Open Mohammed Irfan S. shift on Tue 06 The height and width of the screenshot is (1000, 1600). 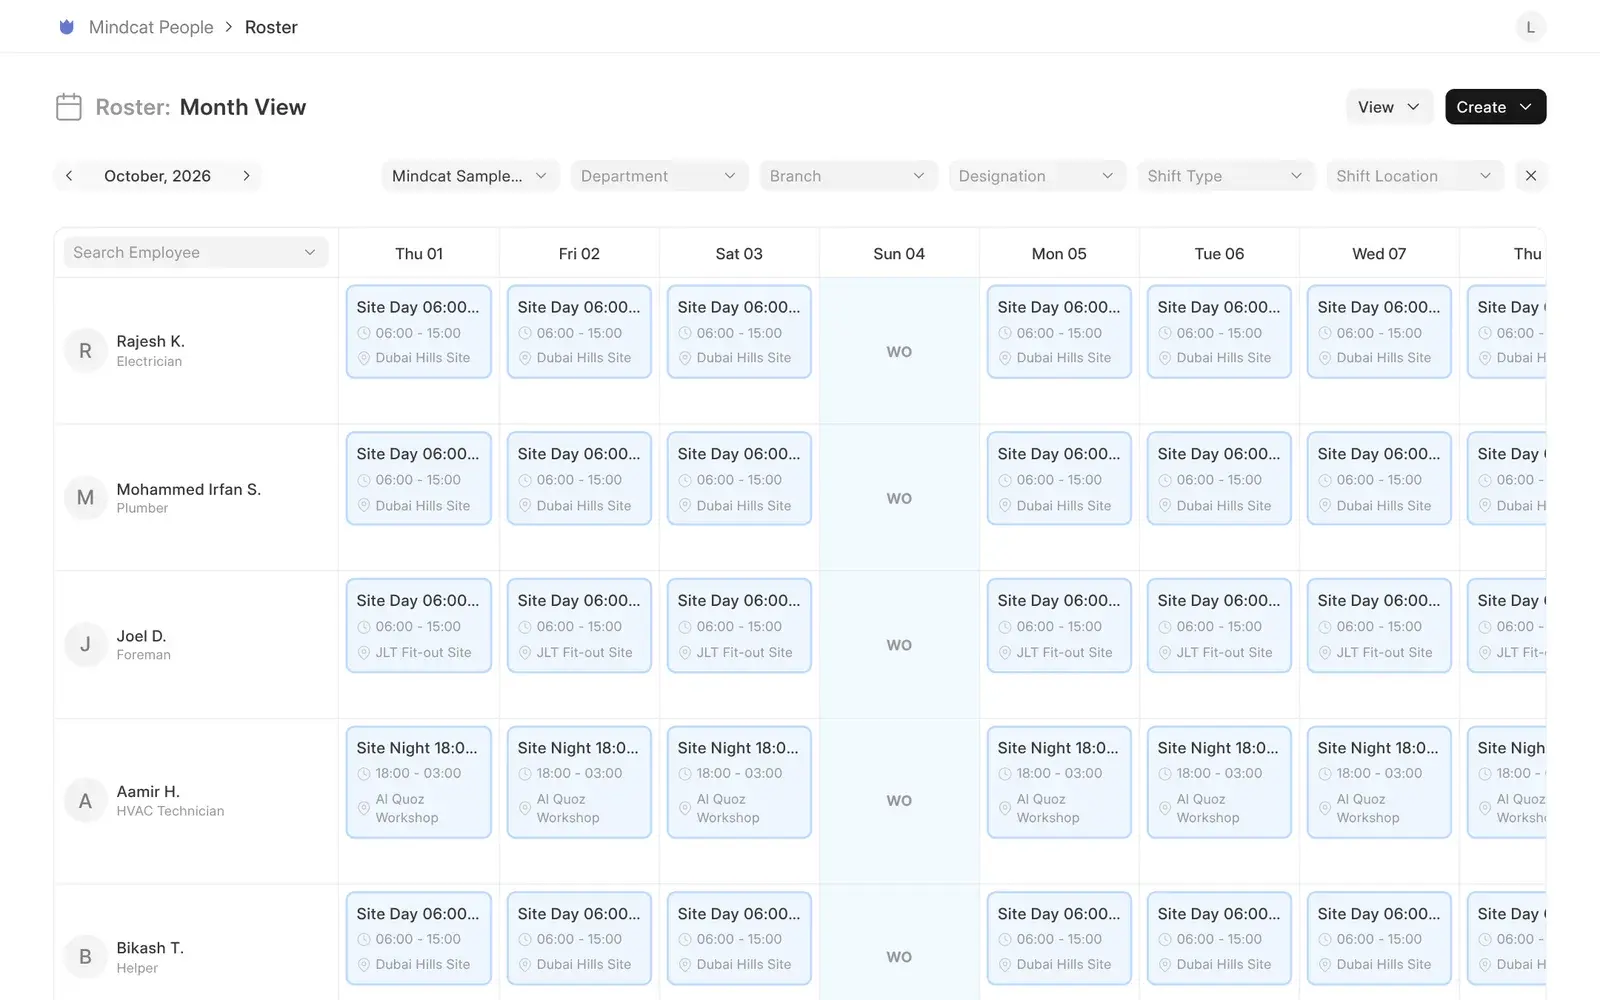pyautogui.click(x=1219, y=478)
